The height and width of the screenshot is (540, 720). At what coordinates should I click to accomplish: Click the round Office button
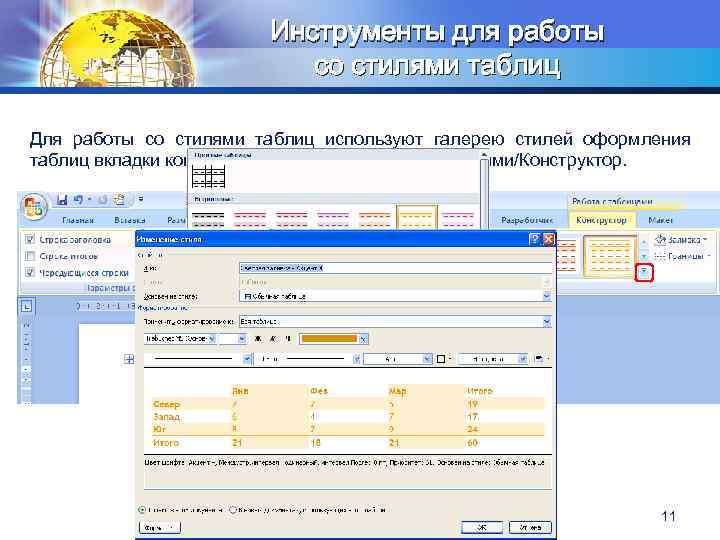(34, 207)
